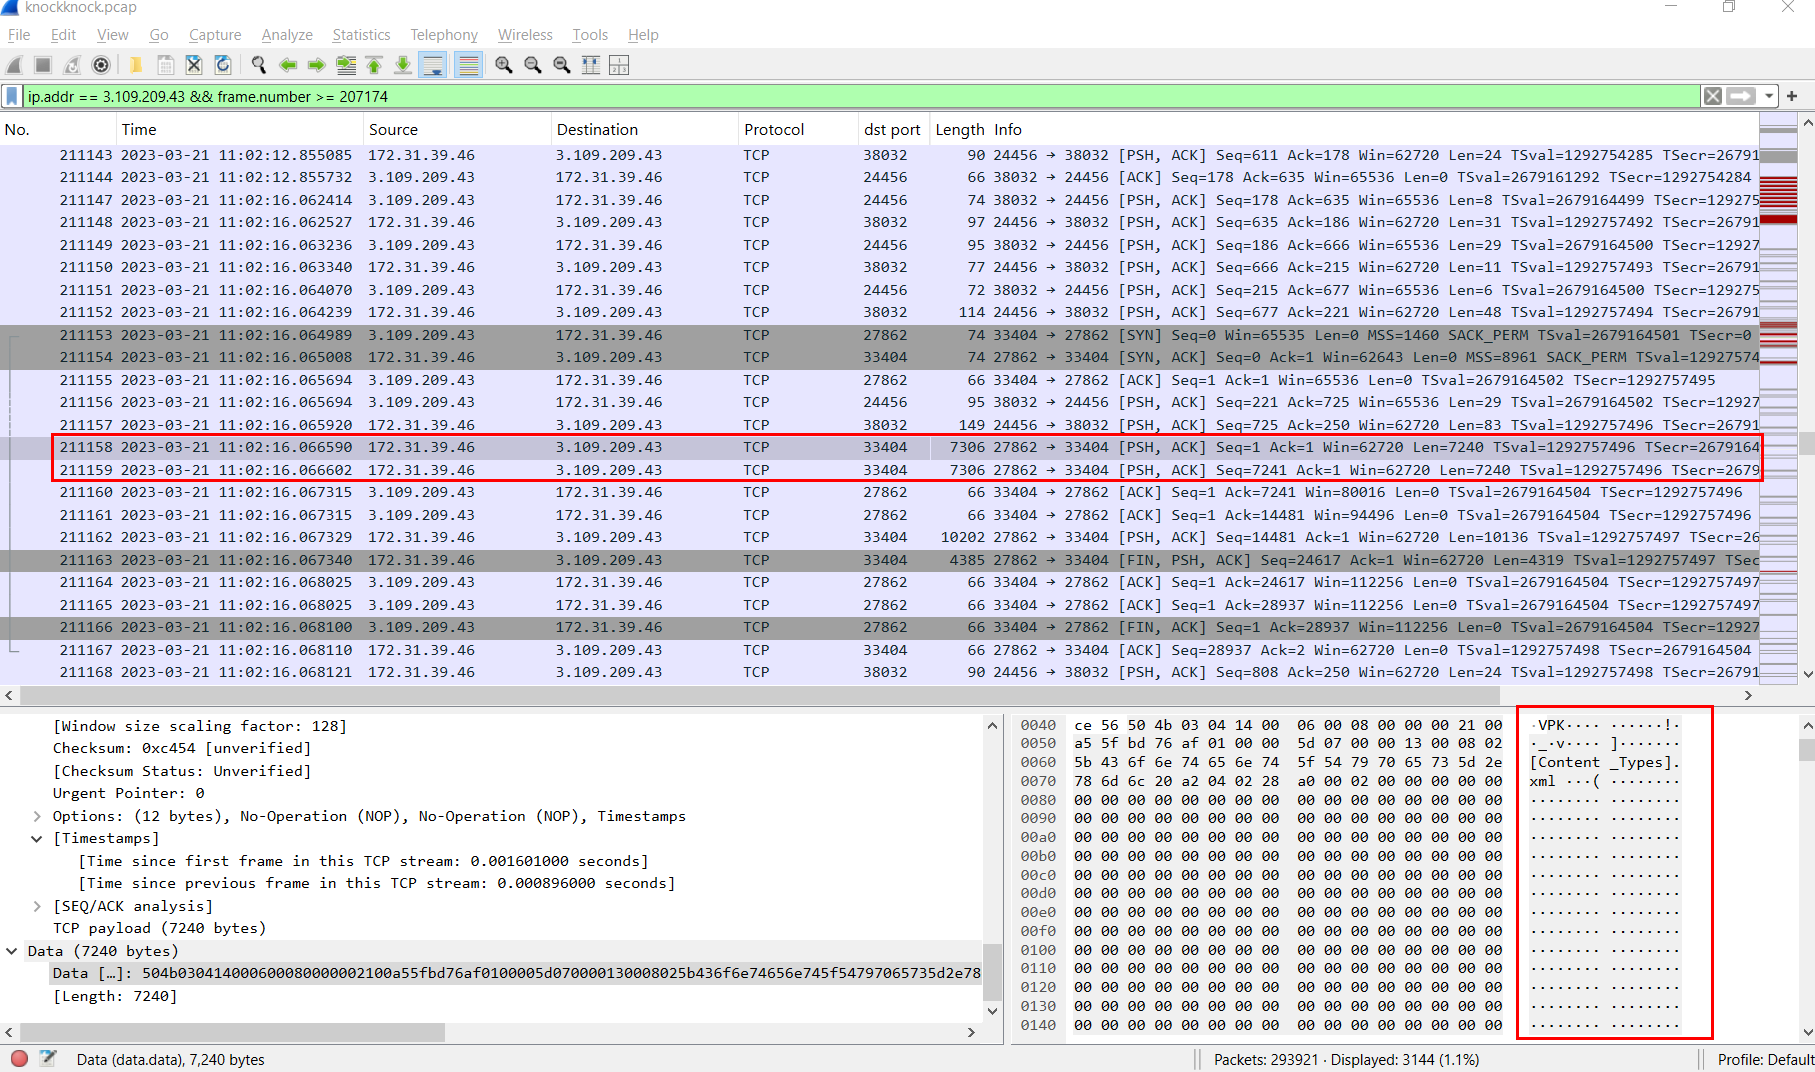
Task: Toggle auto-scroll during live capture
Action: [433, 66]
